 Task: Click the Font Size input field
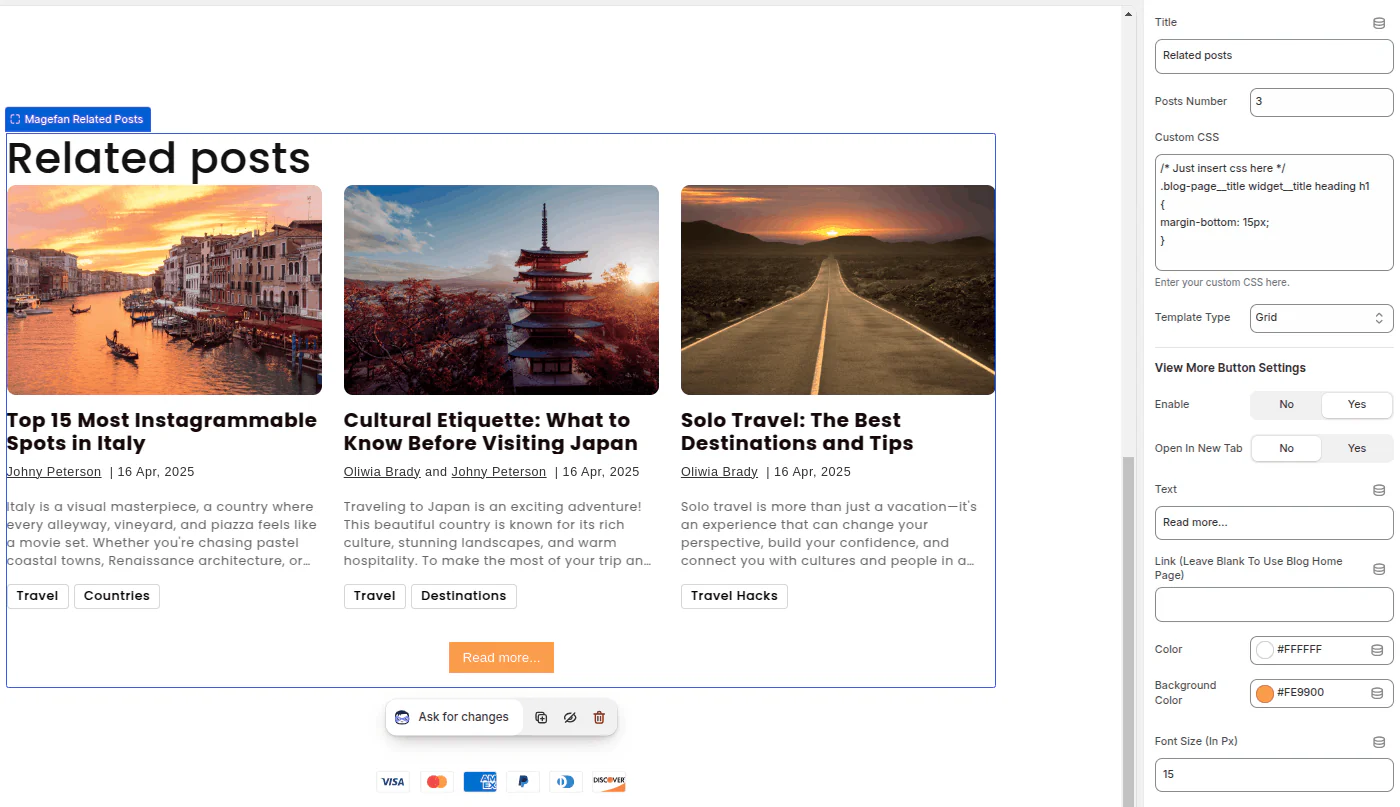[x=1274, y=775]
